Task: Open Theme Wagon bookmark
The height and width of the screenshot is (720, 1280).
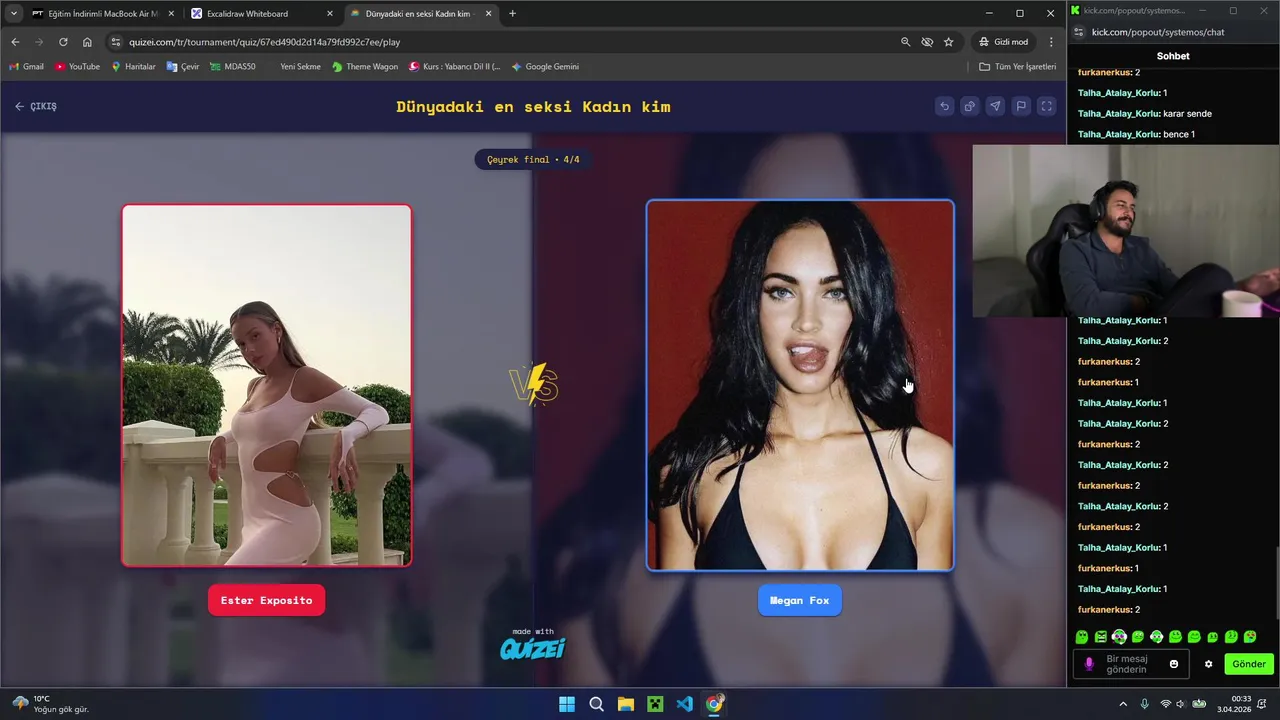Action: [365, 67]
